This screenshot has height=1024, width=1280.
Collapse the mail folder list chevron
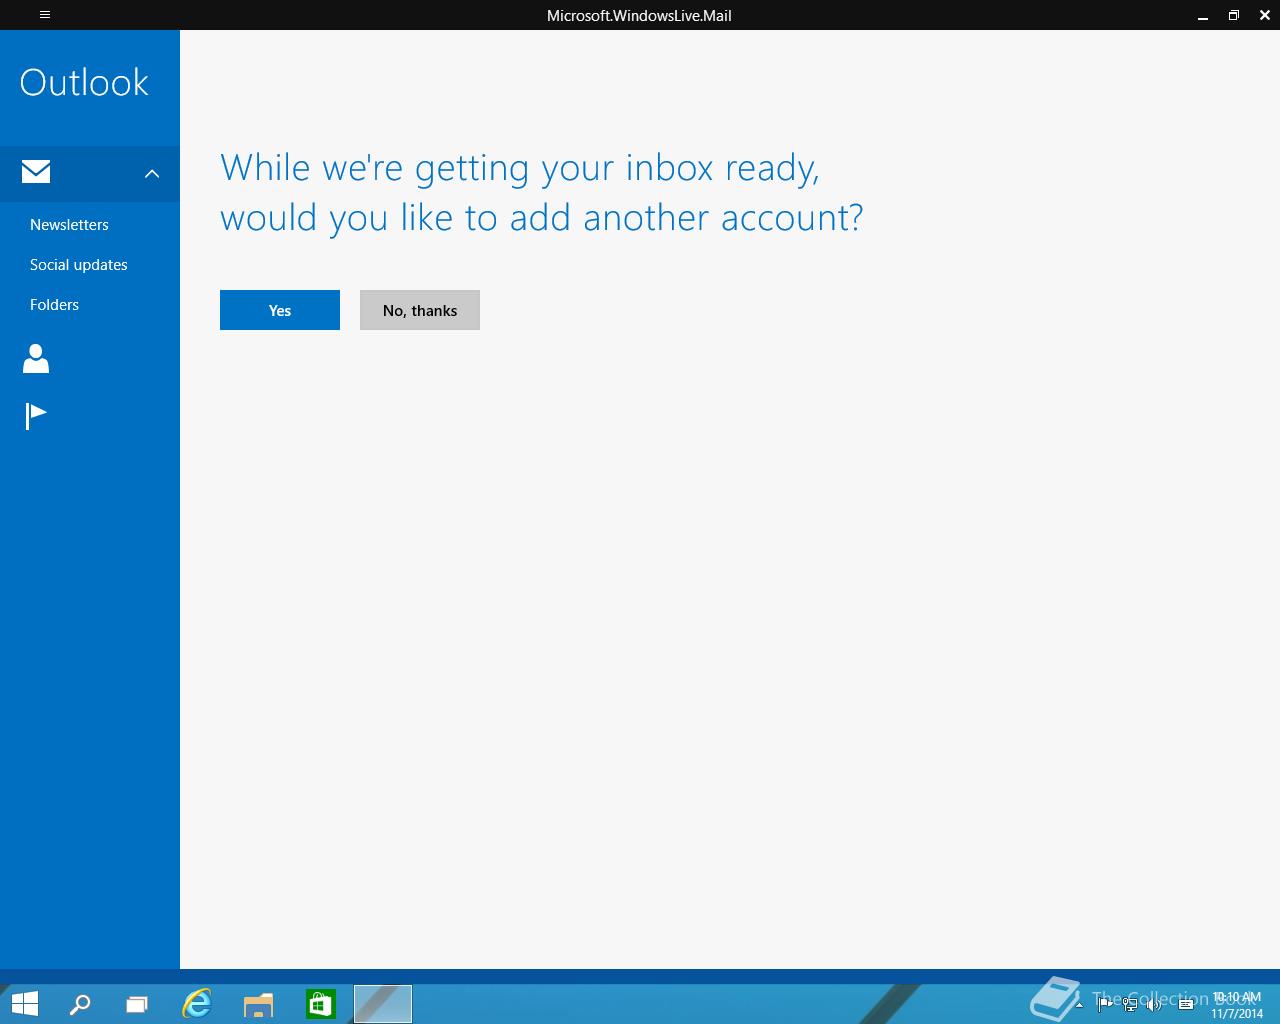point(152,174)
